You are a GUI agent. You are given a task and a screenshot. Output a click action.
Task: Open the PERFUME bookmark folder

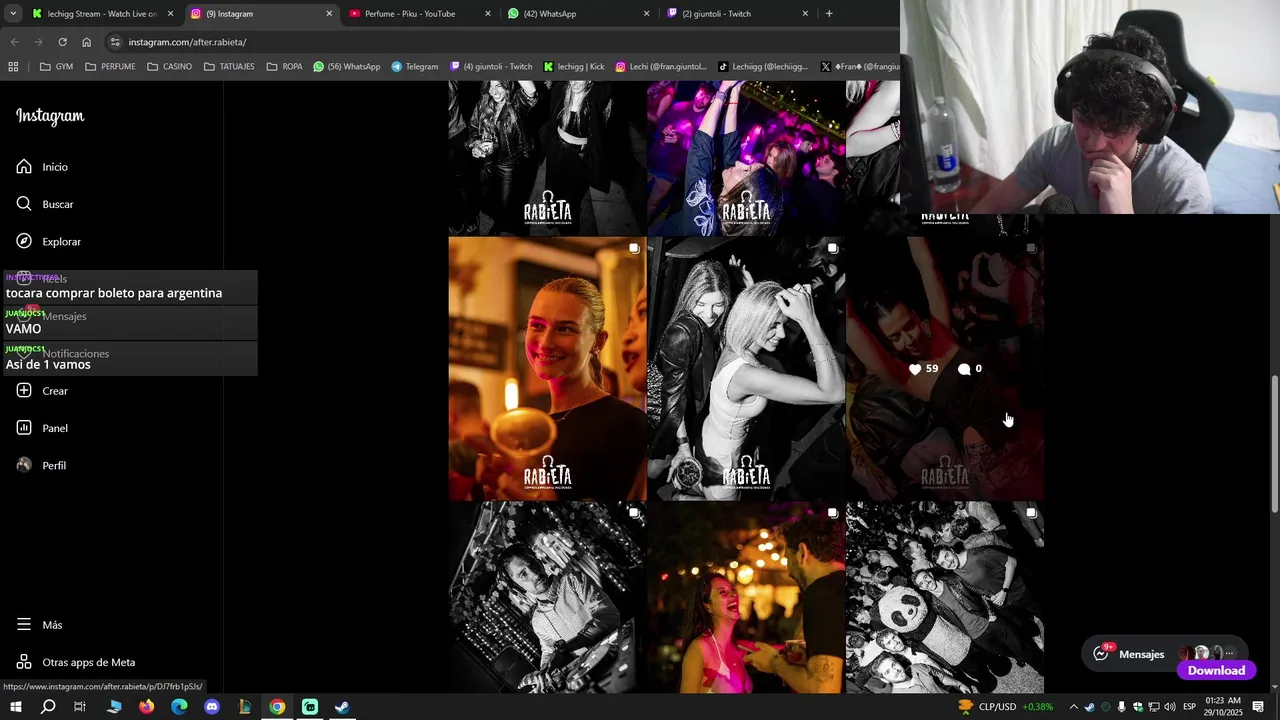tap(110, 67)
